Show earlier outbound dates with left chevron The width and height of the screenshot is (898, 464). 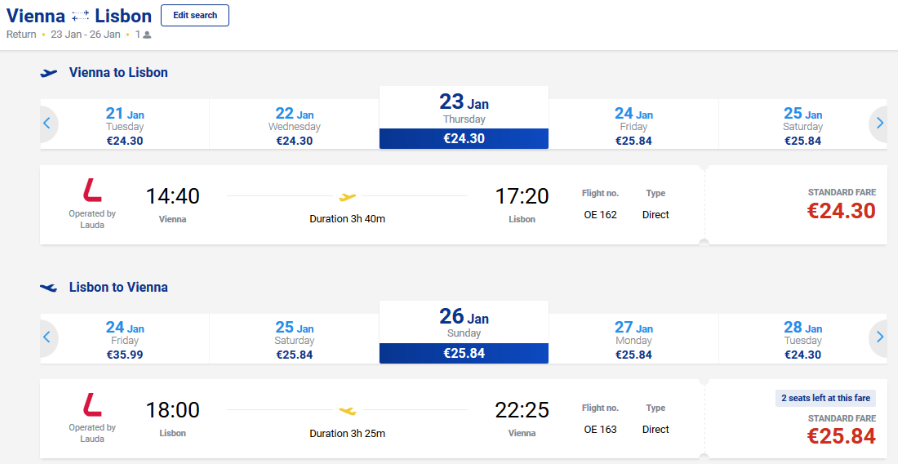click(x=48, y=124)
